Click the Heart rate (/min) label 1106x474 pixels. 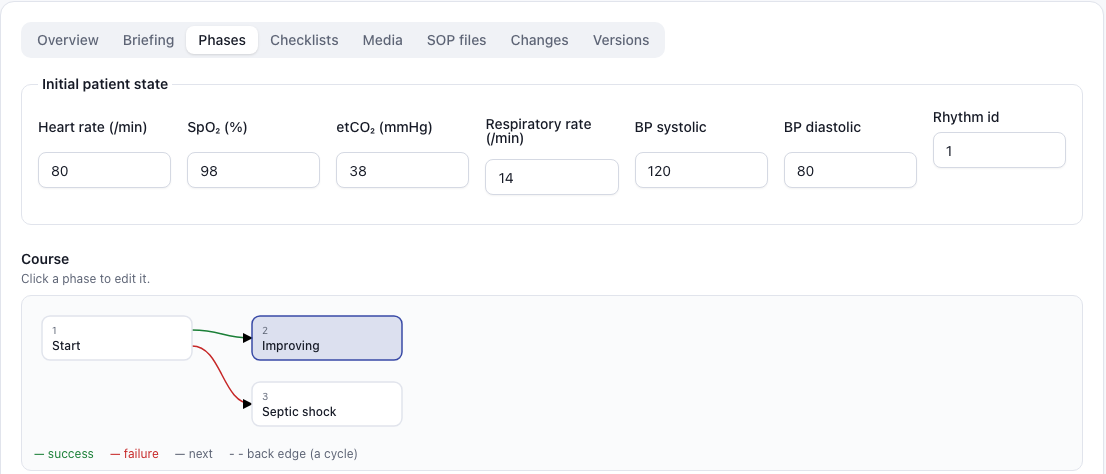click(x=92, y=128)
